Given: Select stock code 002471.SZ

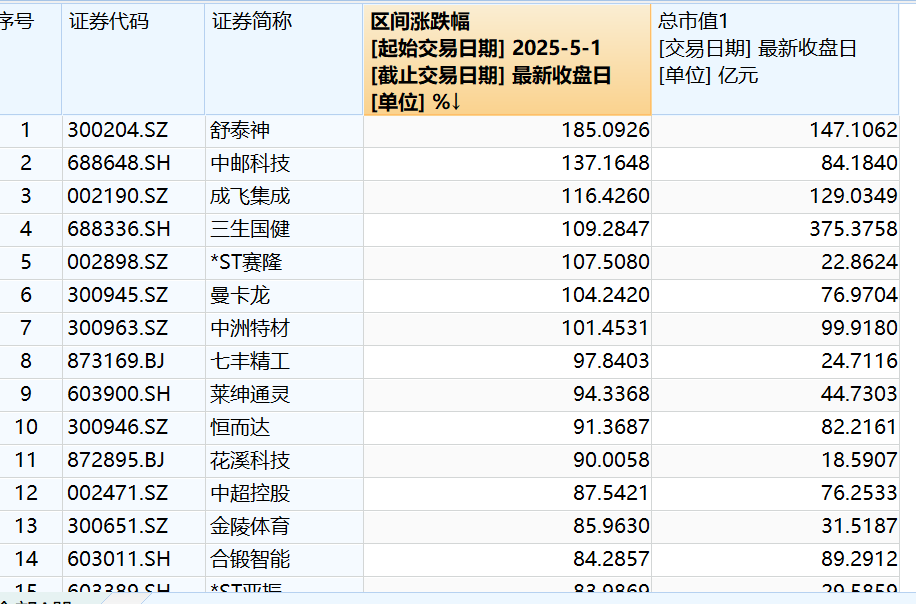Looking at the screenshot, I should [118, 493].
